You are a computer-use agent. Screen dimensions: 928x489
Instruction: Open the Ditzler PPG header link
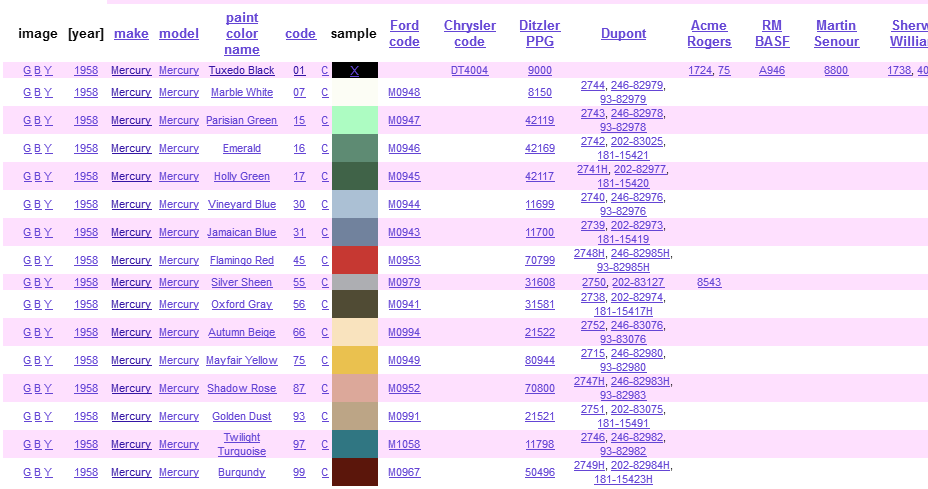pyautogui.click(x=540, y=34)
